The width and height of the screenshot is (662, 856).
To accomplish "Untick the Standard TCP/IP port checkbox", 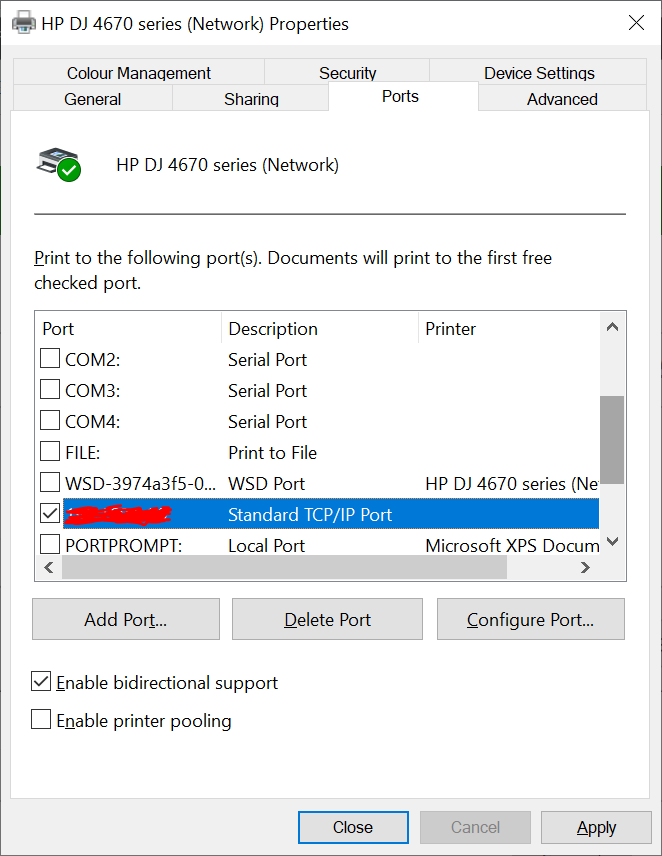I will (x=50, y=515).
